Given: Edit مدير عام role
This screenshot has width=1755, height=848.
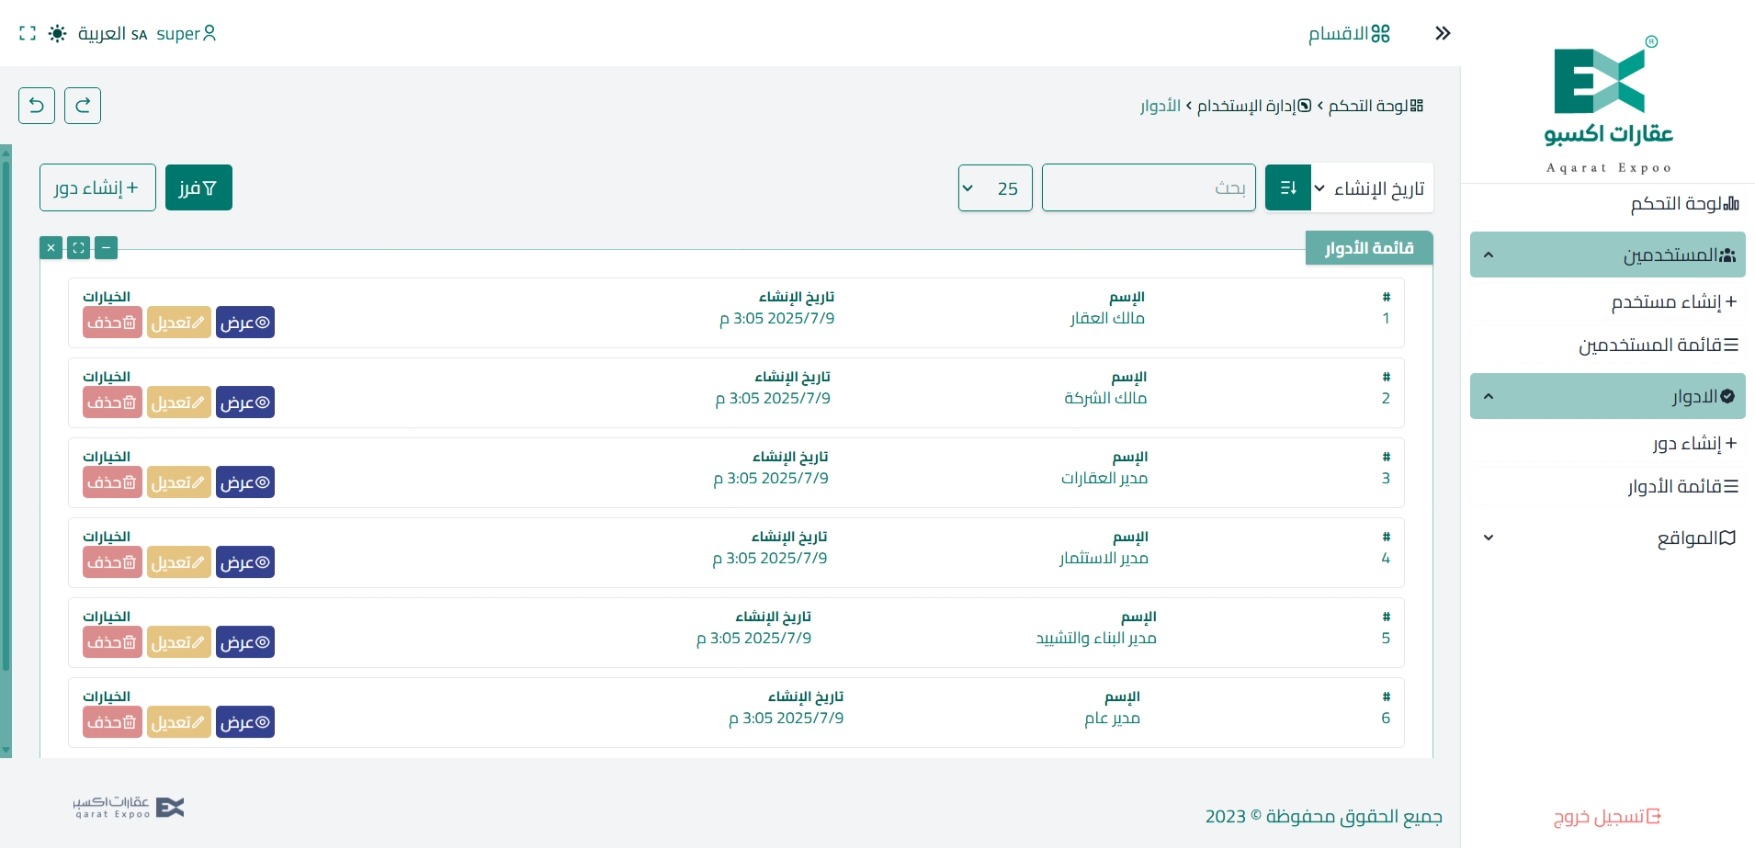Looking at the screenshot, I should coord(179,722).
